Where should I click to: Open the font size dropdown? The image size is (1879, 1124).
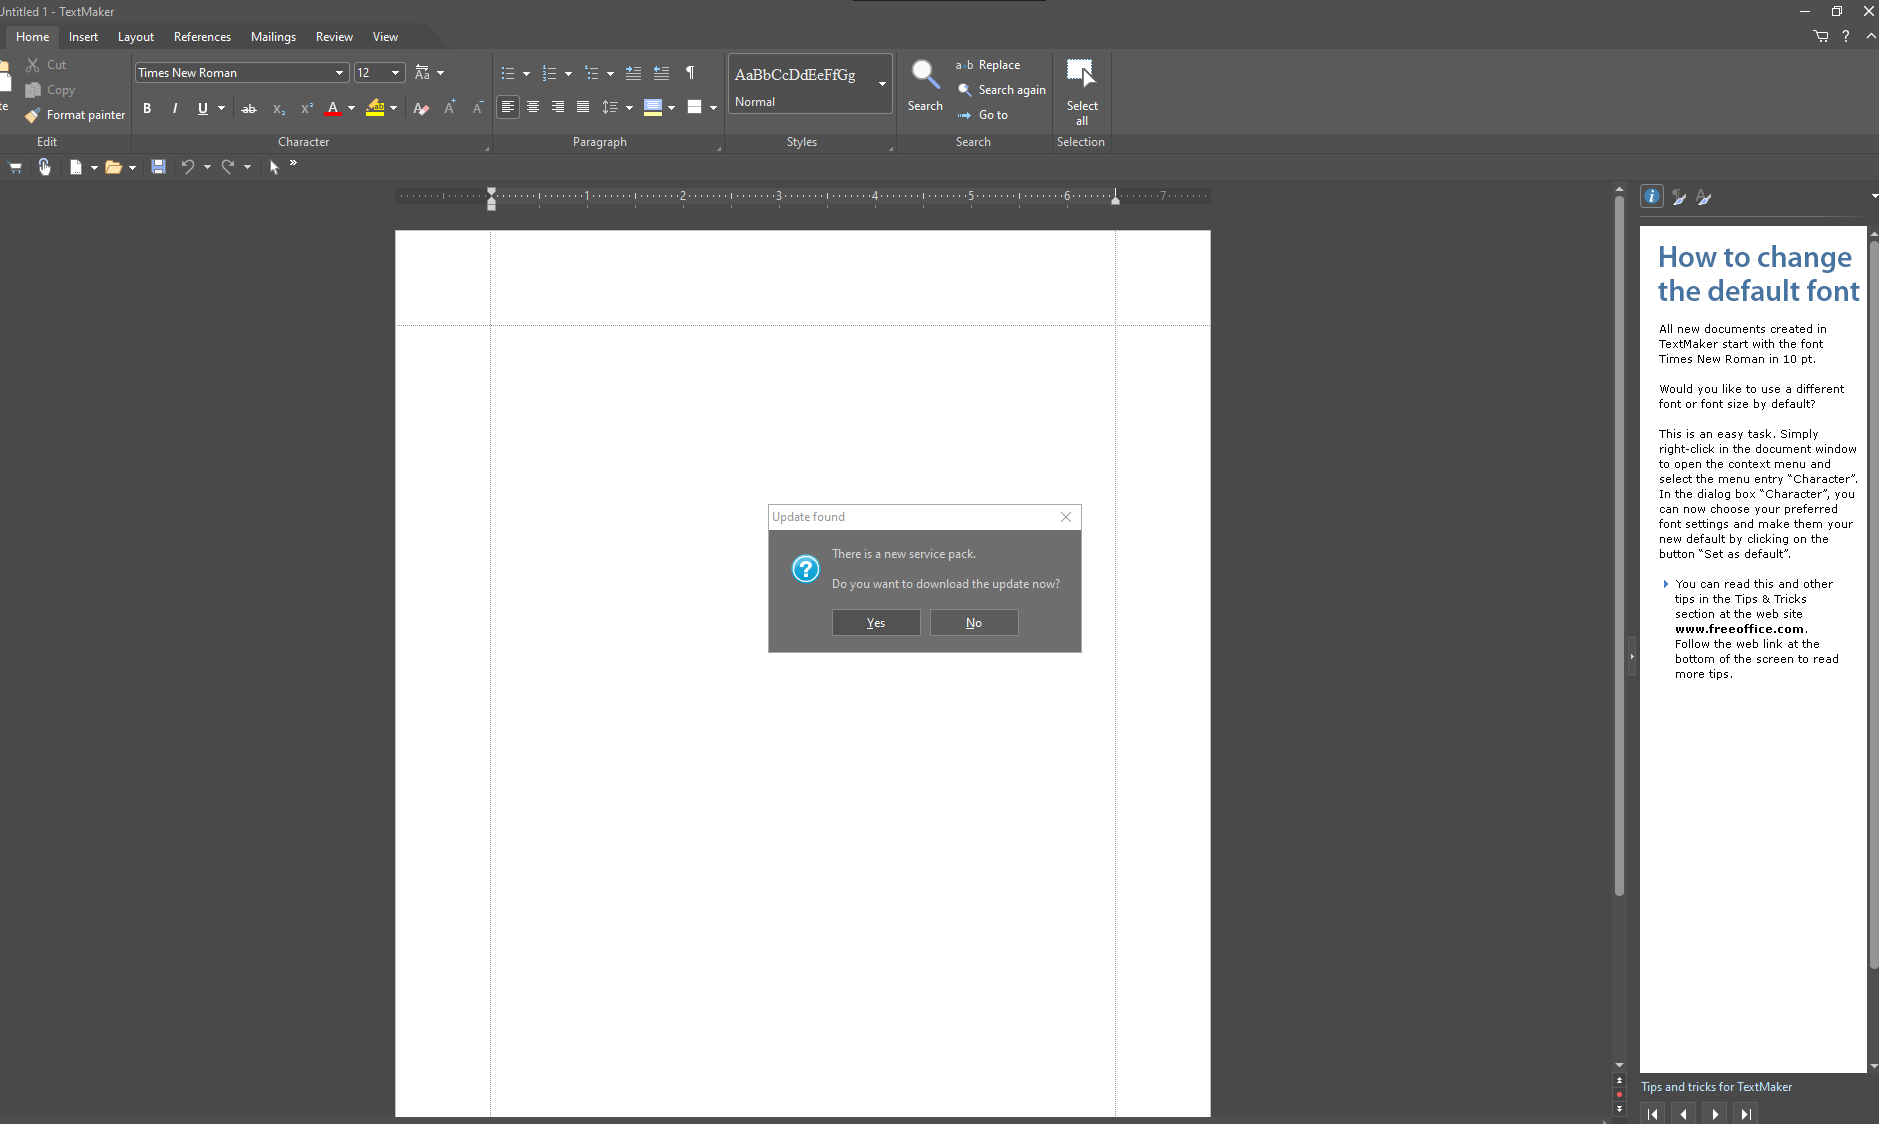click(x=396, y=73)
